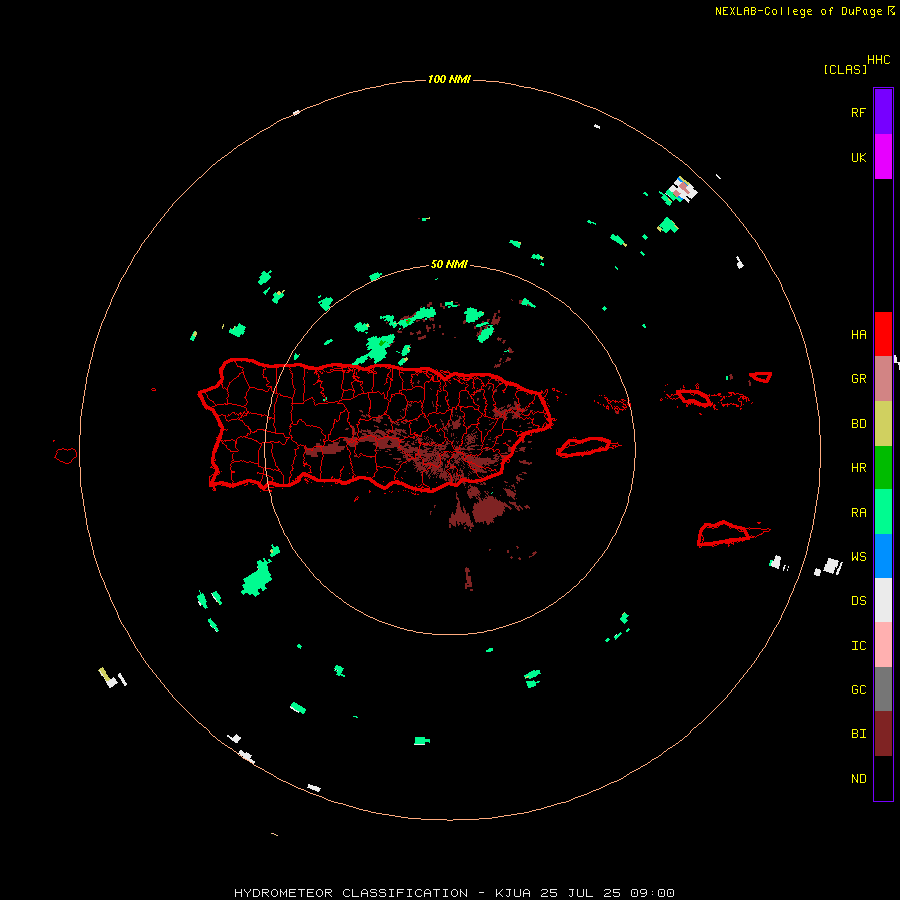This screenshot has height=900, width=900.
Task: Click the HHC product label
Action: point(878,60)
